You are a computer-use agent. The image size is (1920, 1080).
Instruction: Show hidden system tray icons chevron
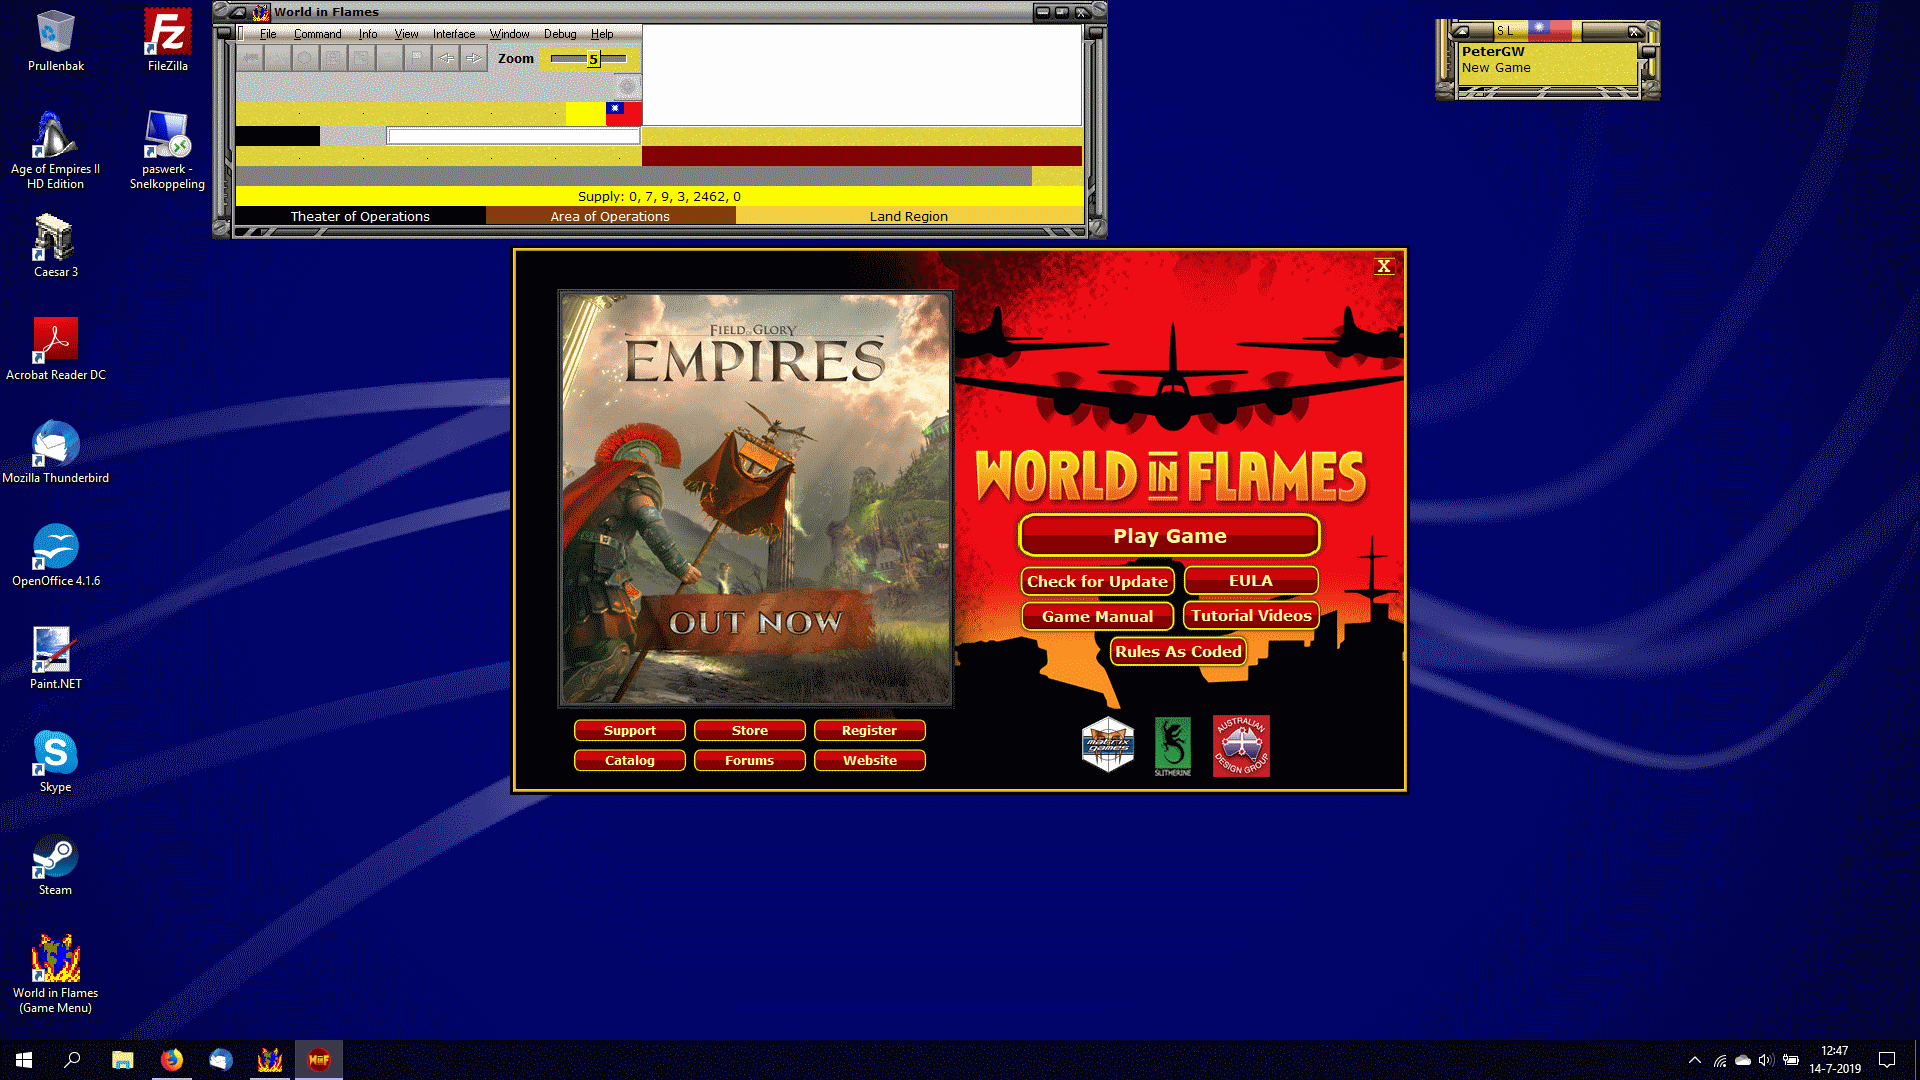(1694, 1060)
